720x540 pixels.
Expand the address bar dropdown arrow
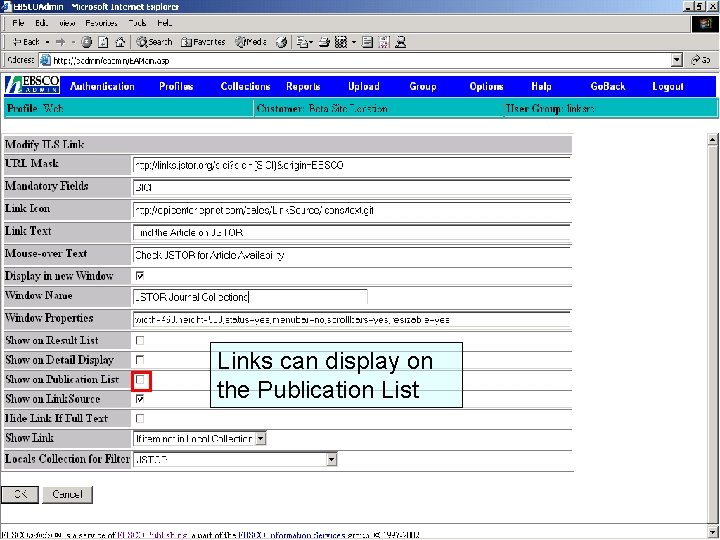(x=677, y=59)
